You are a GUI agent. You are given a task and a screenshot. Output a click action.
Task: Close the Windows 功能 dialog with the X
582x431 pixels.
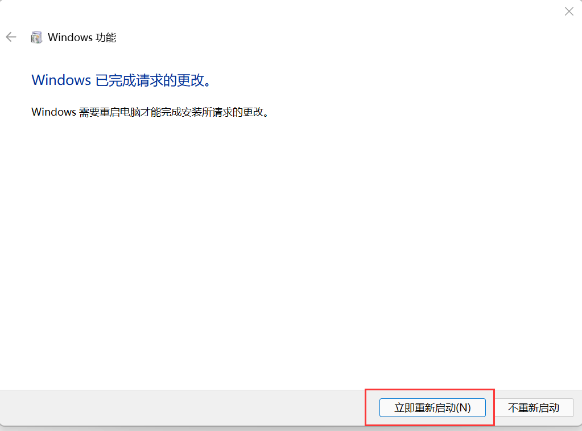(x=569, y=12)
